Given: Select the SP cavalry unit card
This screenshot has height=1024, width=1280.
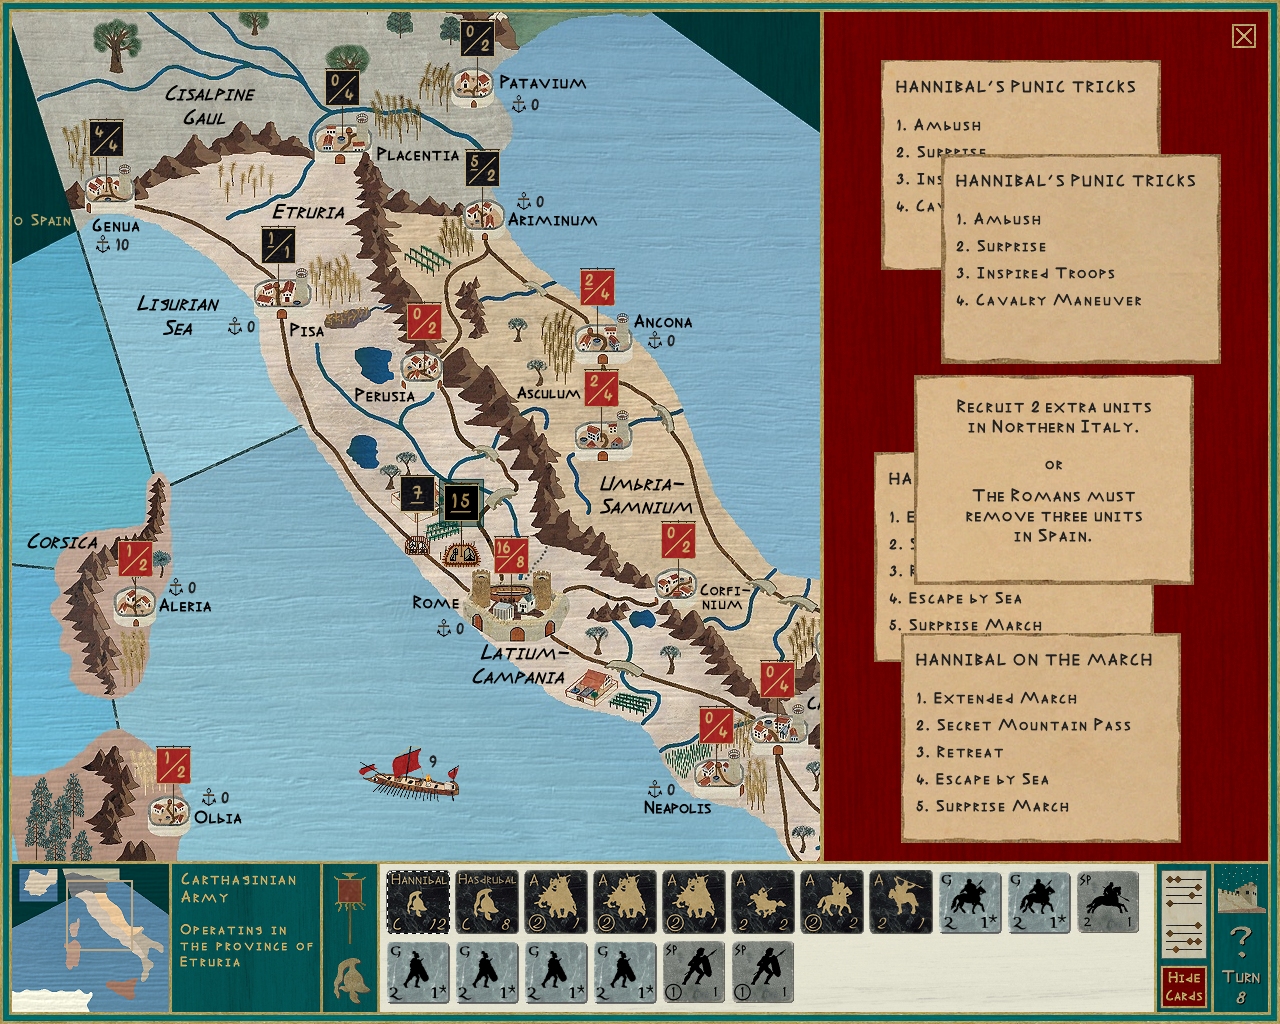Looking at the screenshot, I should [1108, 902].
